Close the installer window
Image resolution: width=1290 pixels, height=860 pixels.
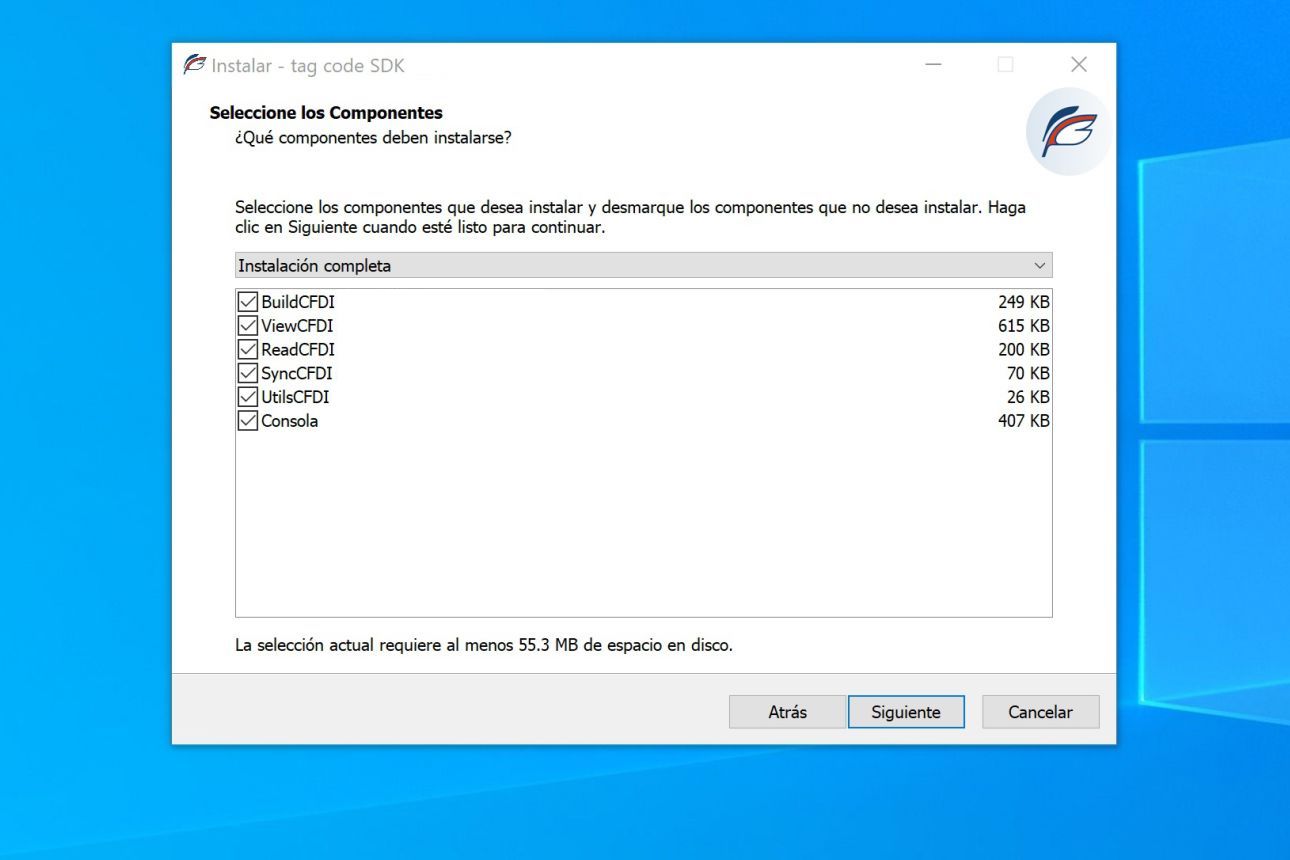coord(1078,65)
